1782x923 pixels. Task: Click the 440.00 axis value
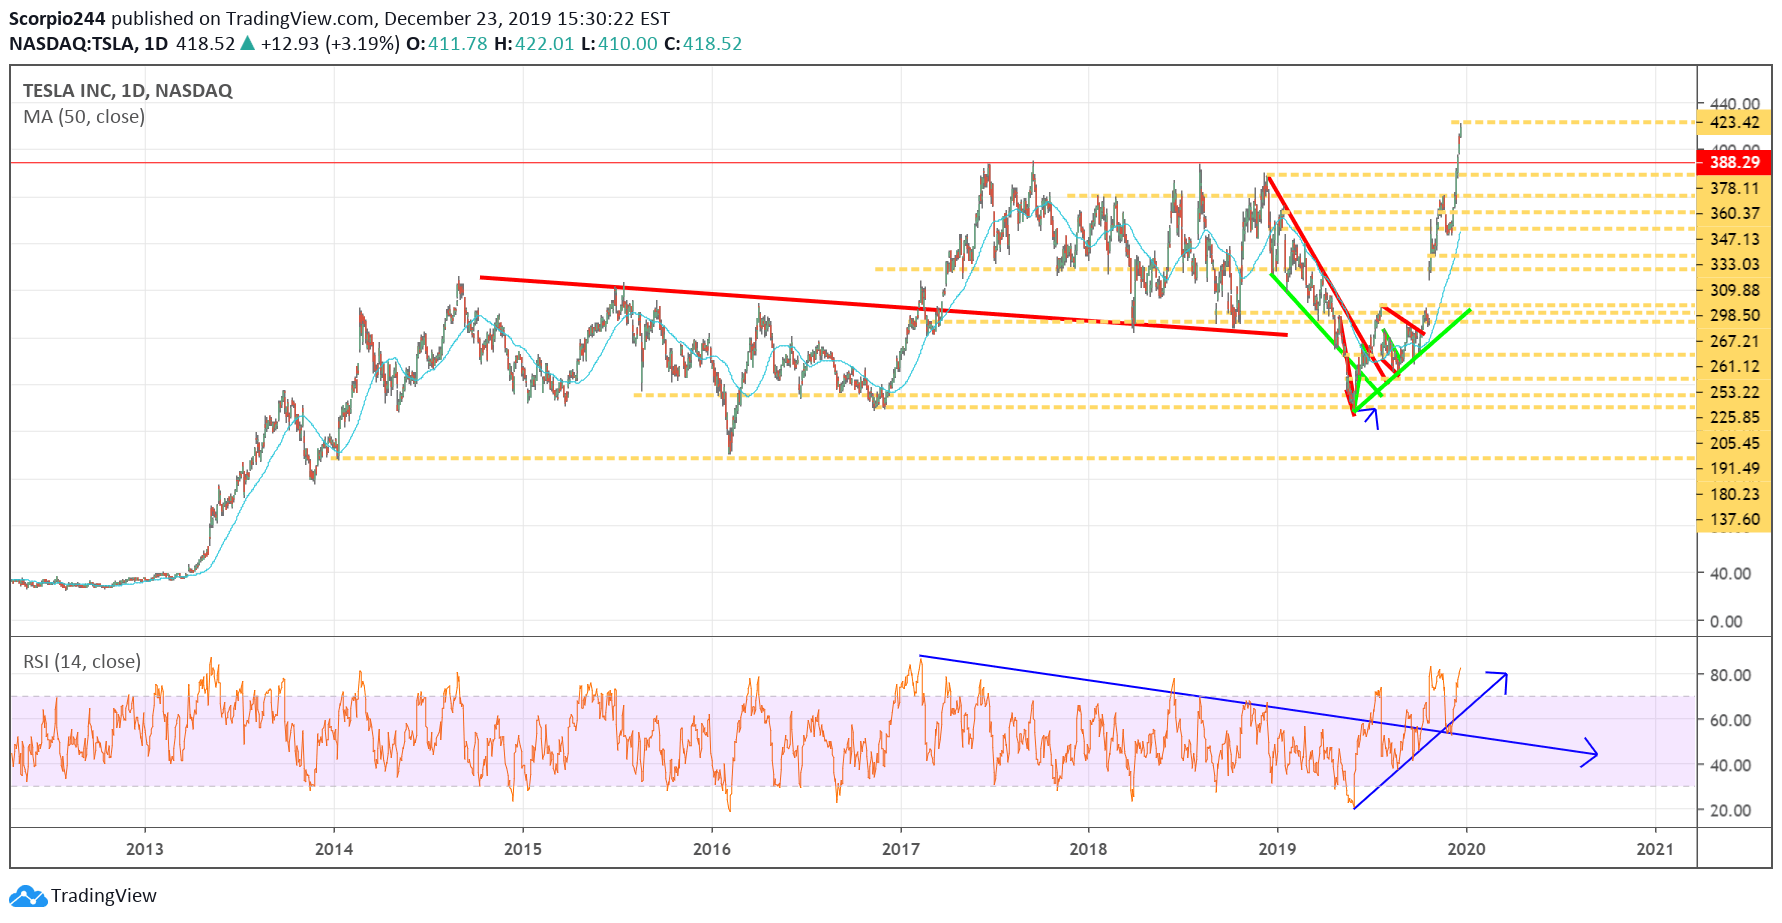tap(1734, 103)
